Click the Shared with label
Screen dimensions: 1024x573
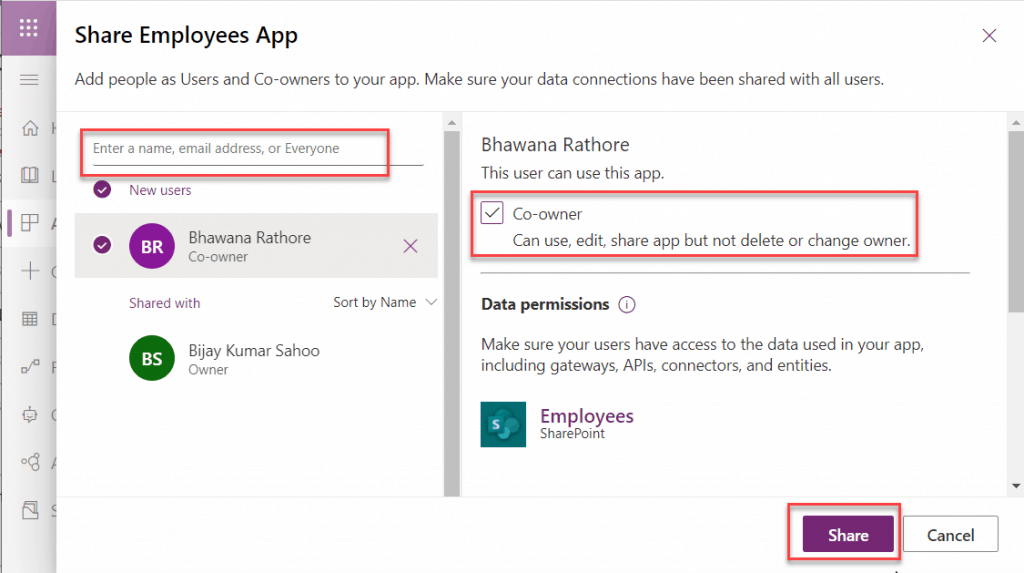click(x=165, y=303)
